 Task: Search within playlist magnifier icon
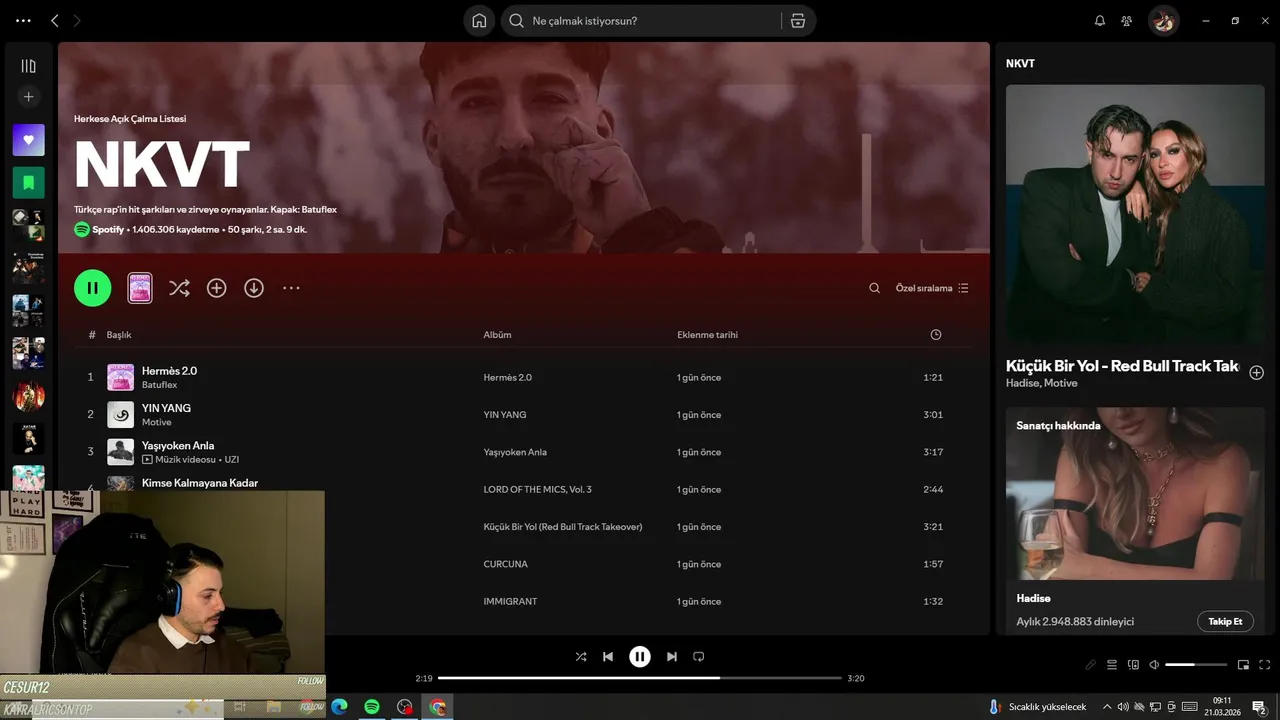coord(874,288)
